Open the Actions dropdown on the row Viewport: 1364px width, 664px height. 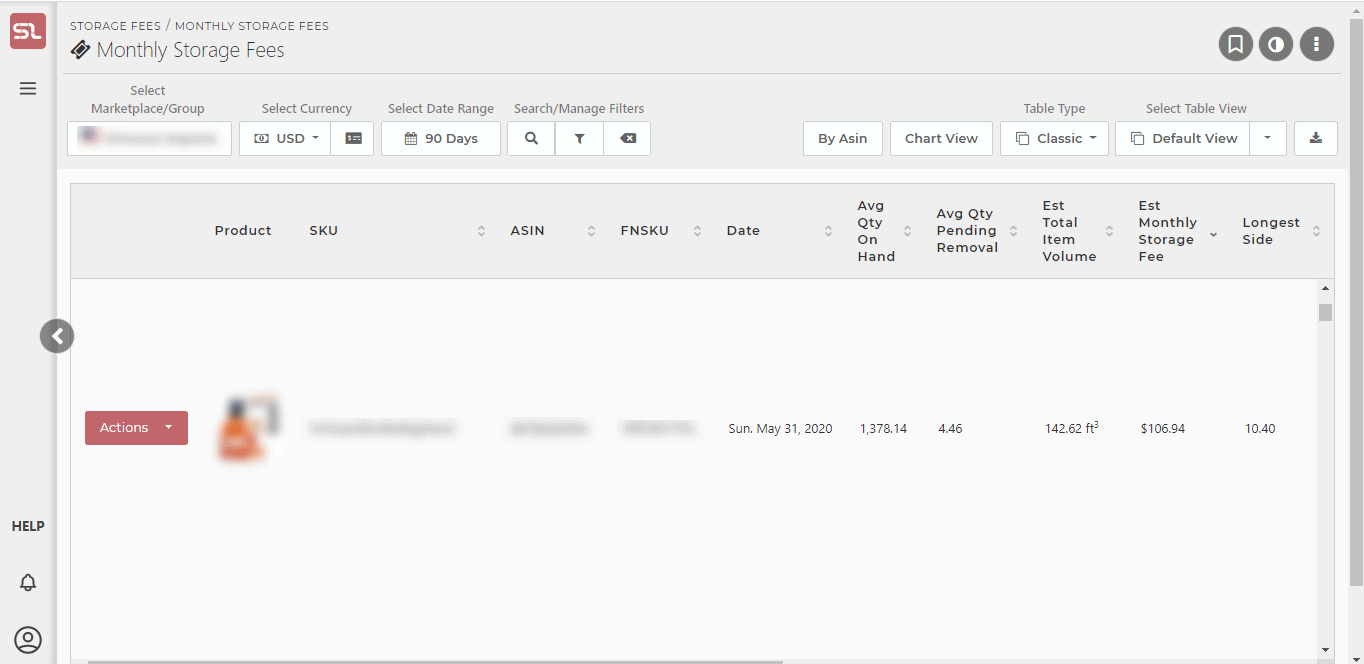(x=136, y=427)
